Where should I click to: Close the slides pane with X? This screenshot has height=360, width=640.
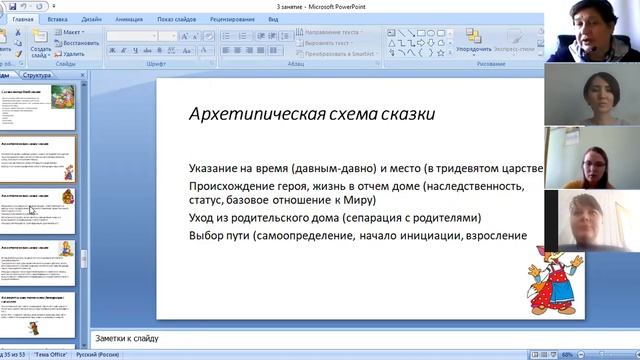82,75
